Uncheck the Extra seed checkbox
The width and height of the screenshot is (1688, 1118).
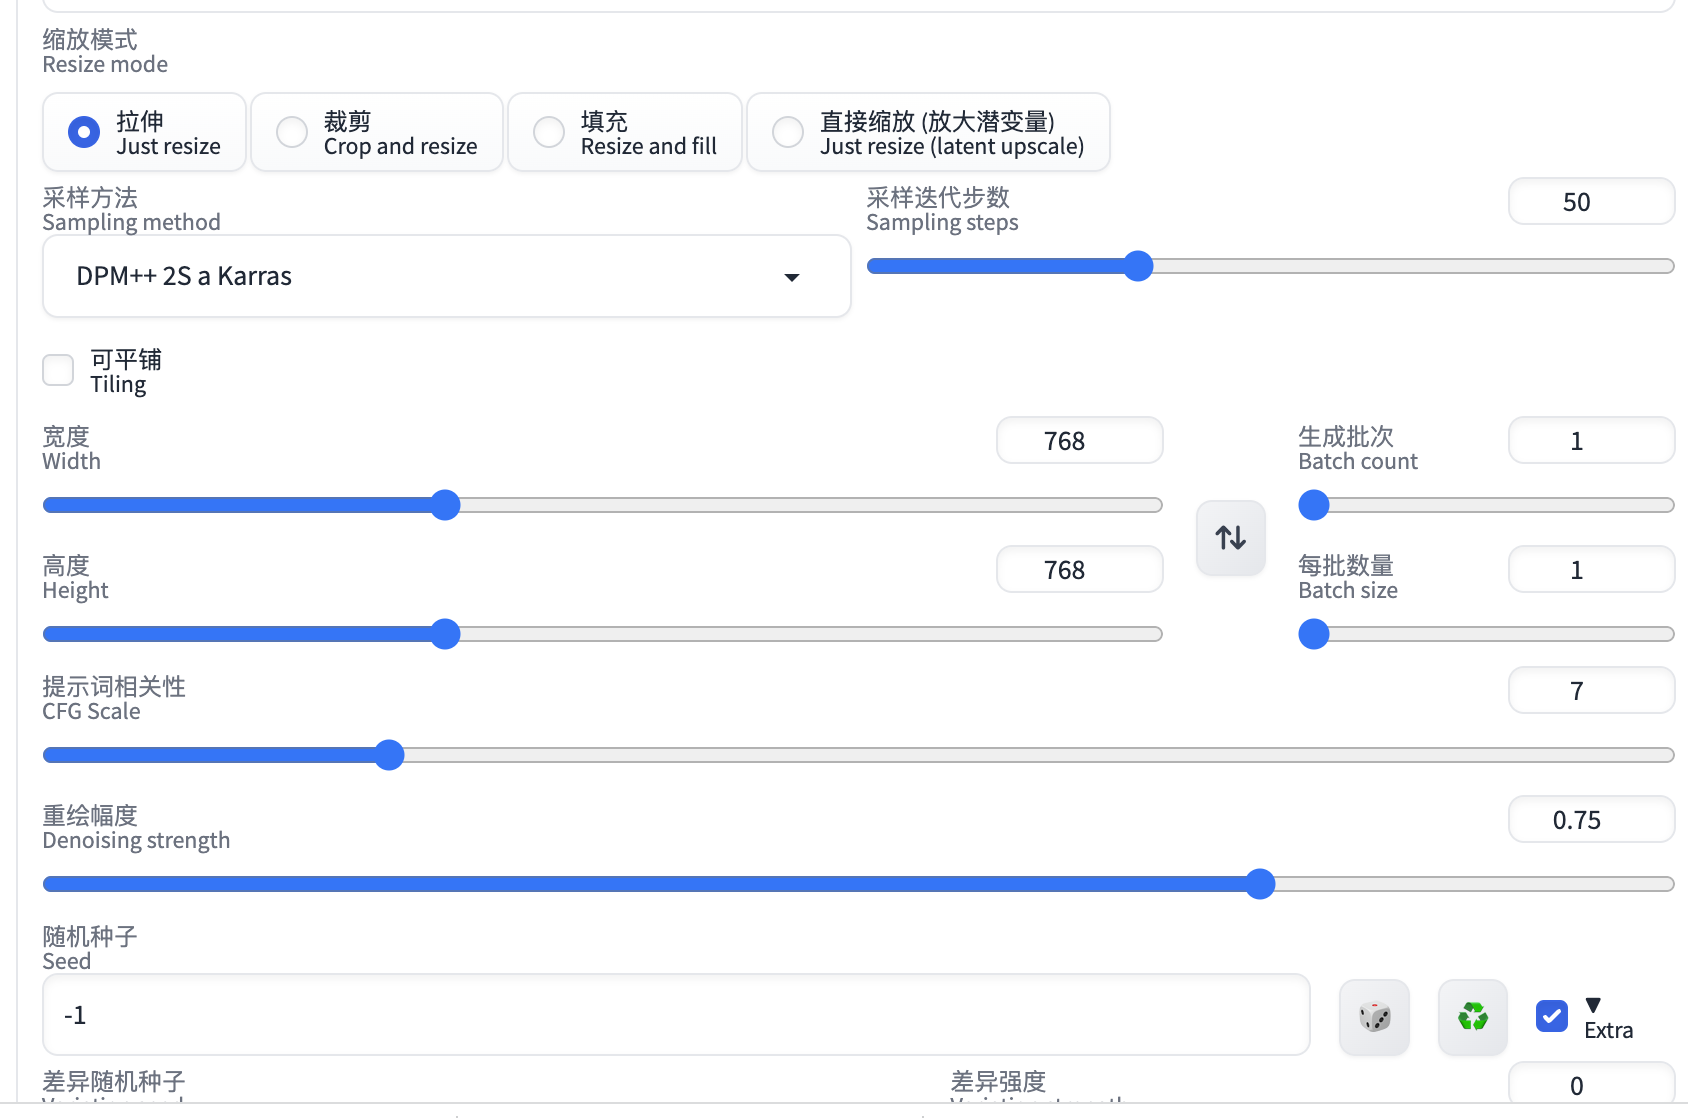[1552, 1016]
